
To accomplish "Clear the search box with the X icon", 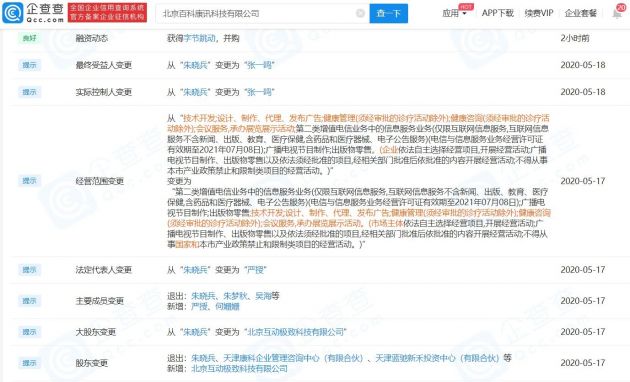I will point(360,14).
